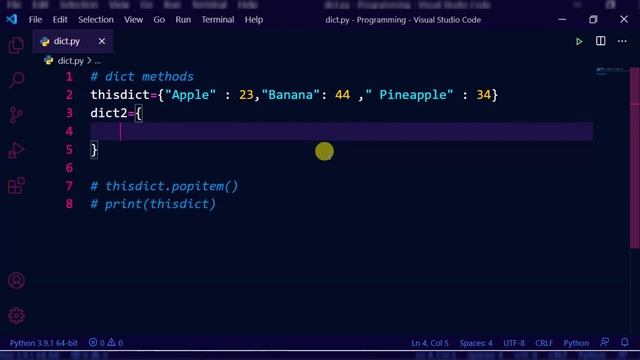Image resolution: width=640 pixels, height=360 pixels.
Task: Change indentation via Spaces: 4
Action: pos(476,343)
